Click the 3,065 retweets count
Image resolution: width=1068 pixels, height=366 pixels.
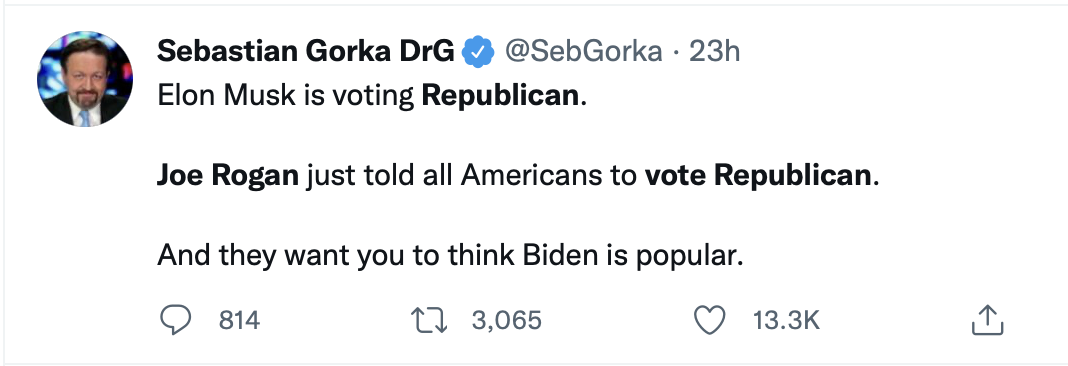click(507, 320)
